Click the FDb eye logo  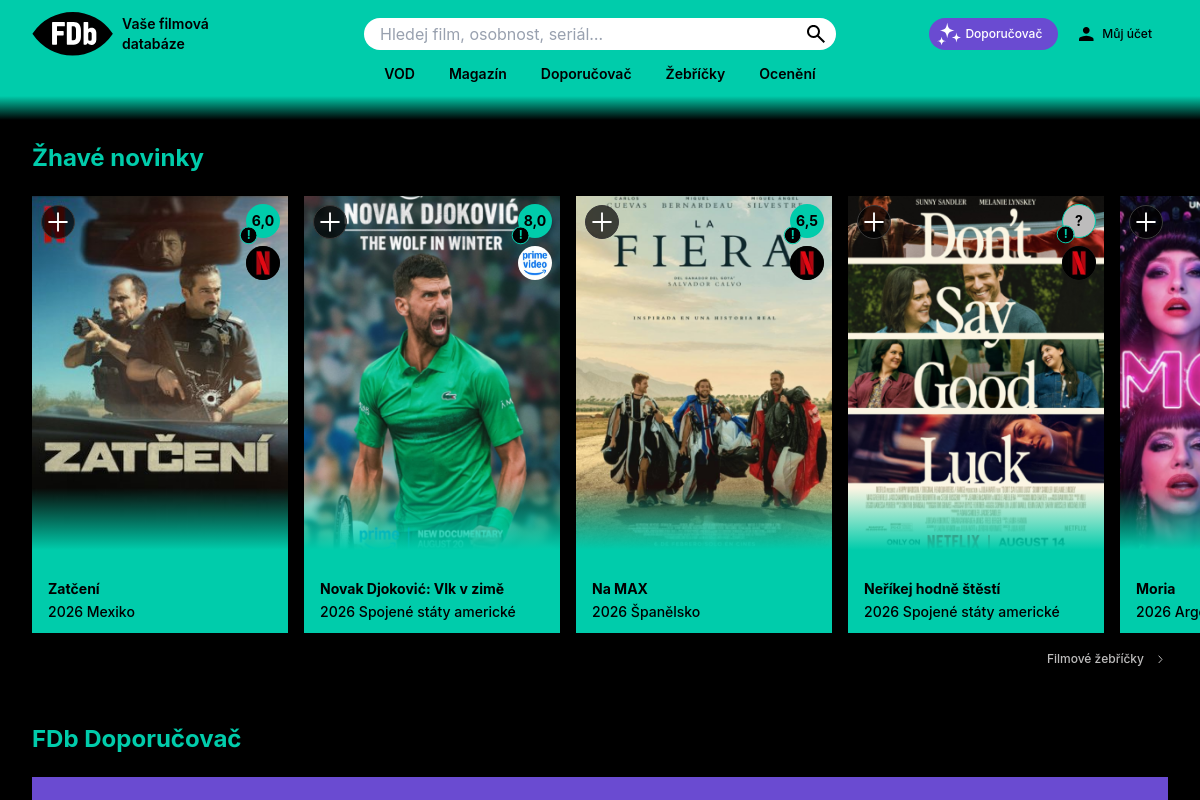[72, 34]
